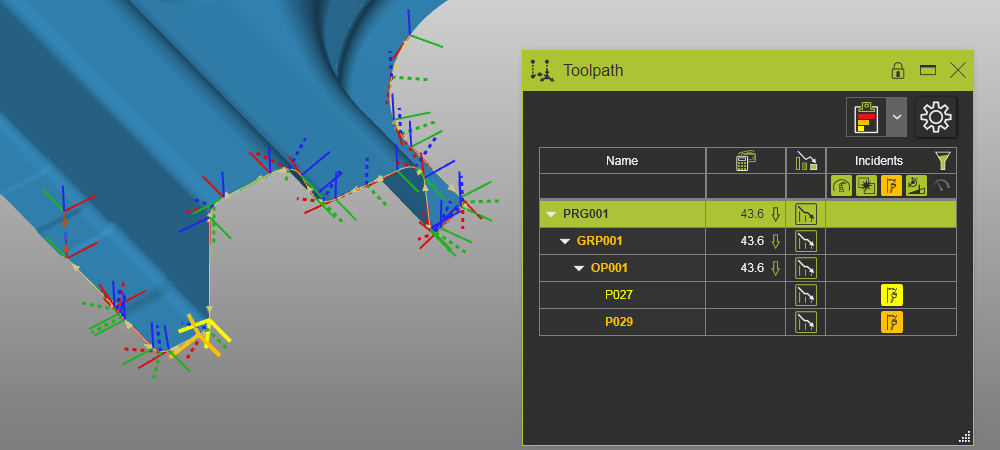Click the incidents report clipboard button

click(x=865, y=117)
